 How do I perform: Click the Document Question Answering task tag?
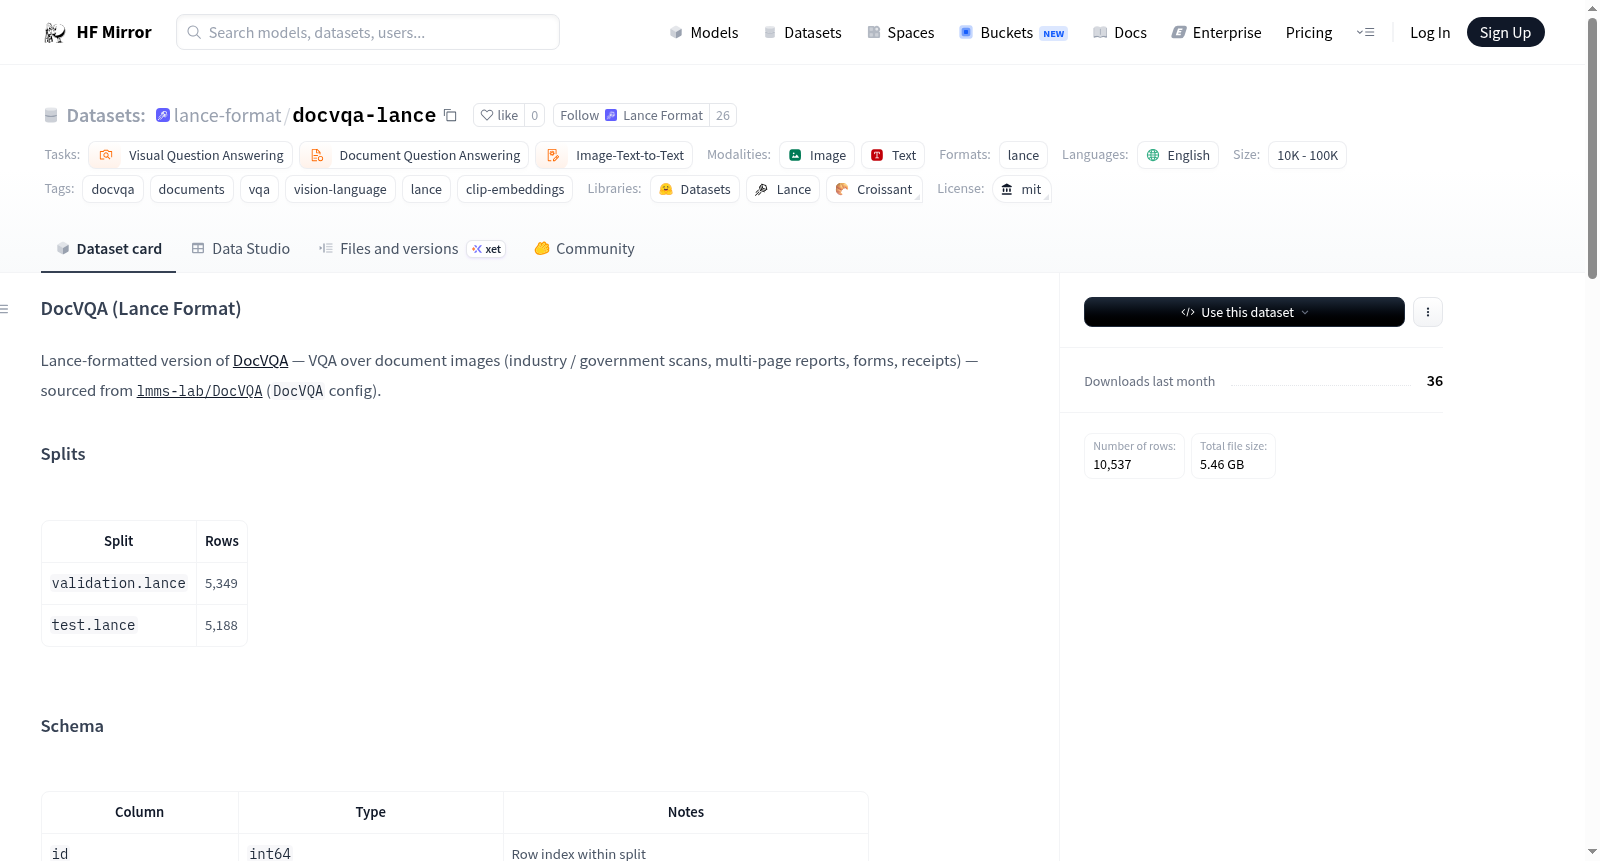(x=414, y=155)
